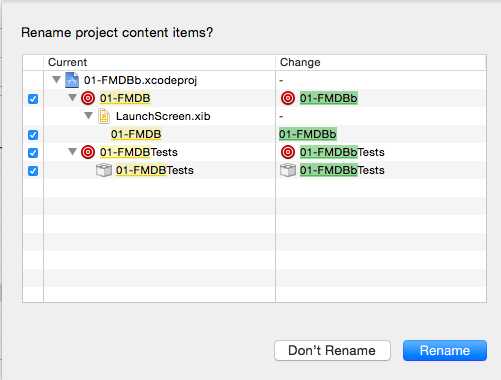Uncheck the 01-FMDB target rename checkbox
The width and height of the screenshot is (501, 380).
(33, 99)
